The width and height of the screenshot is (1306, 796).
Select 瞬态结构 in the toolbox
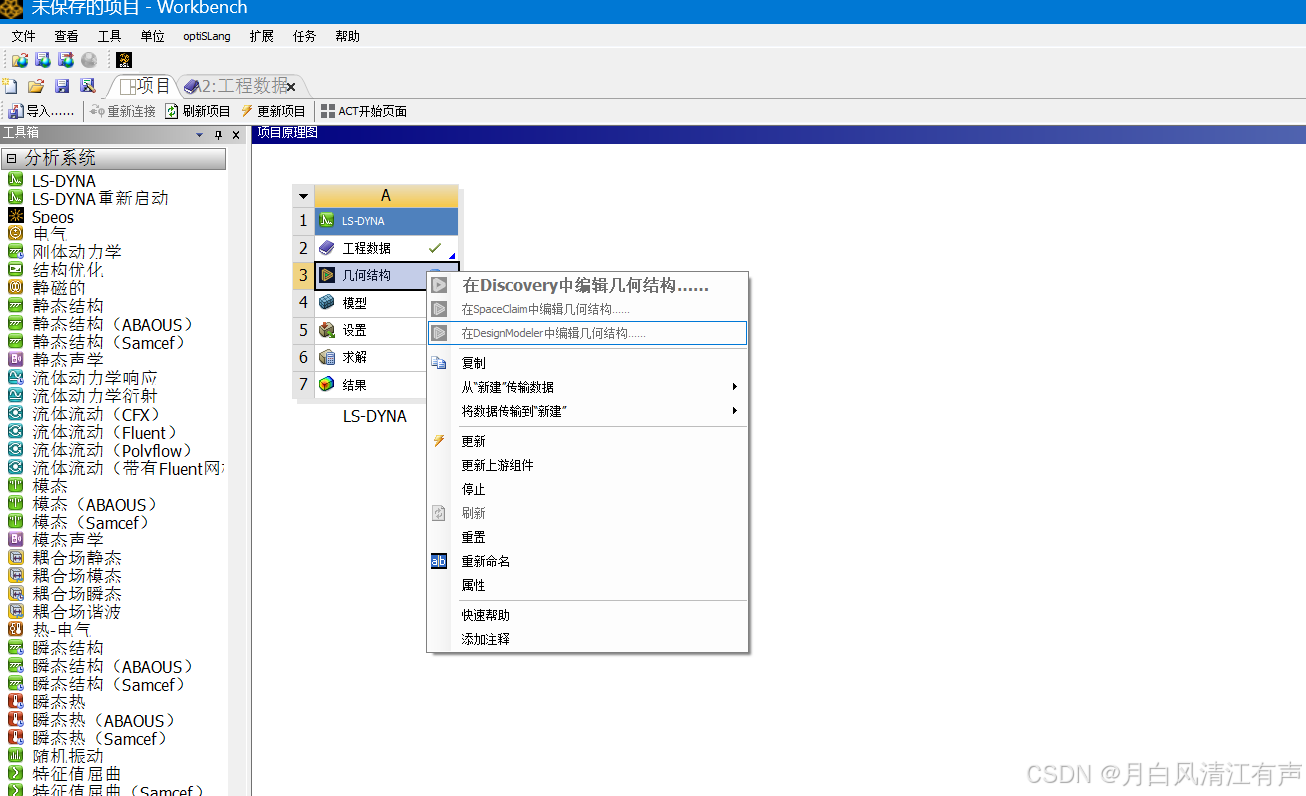(x=68, y=648)
